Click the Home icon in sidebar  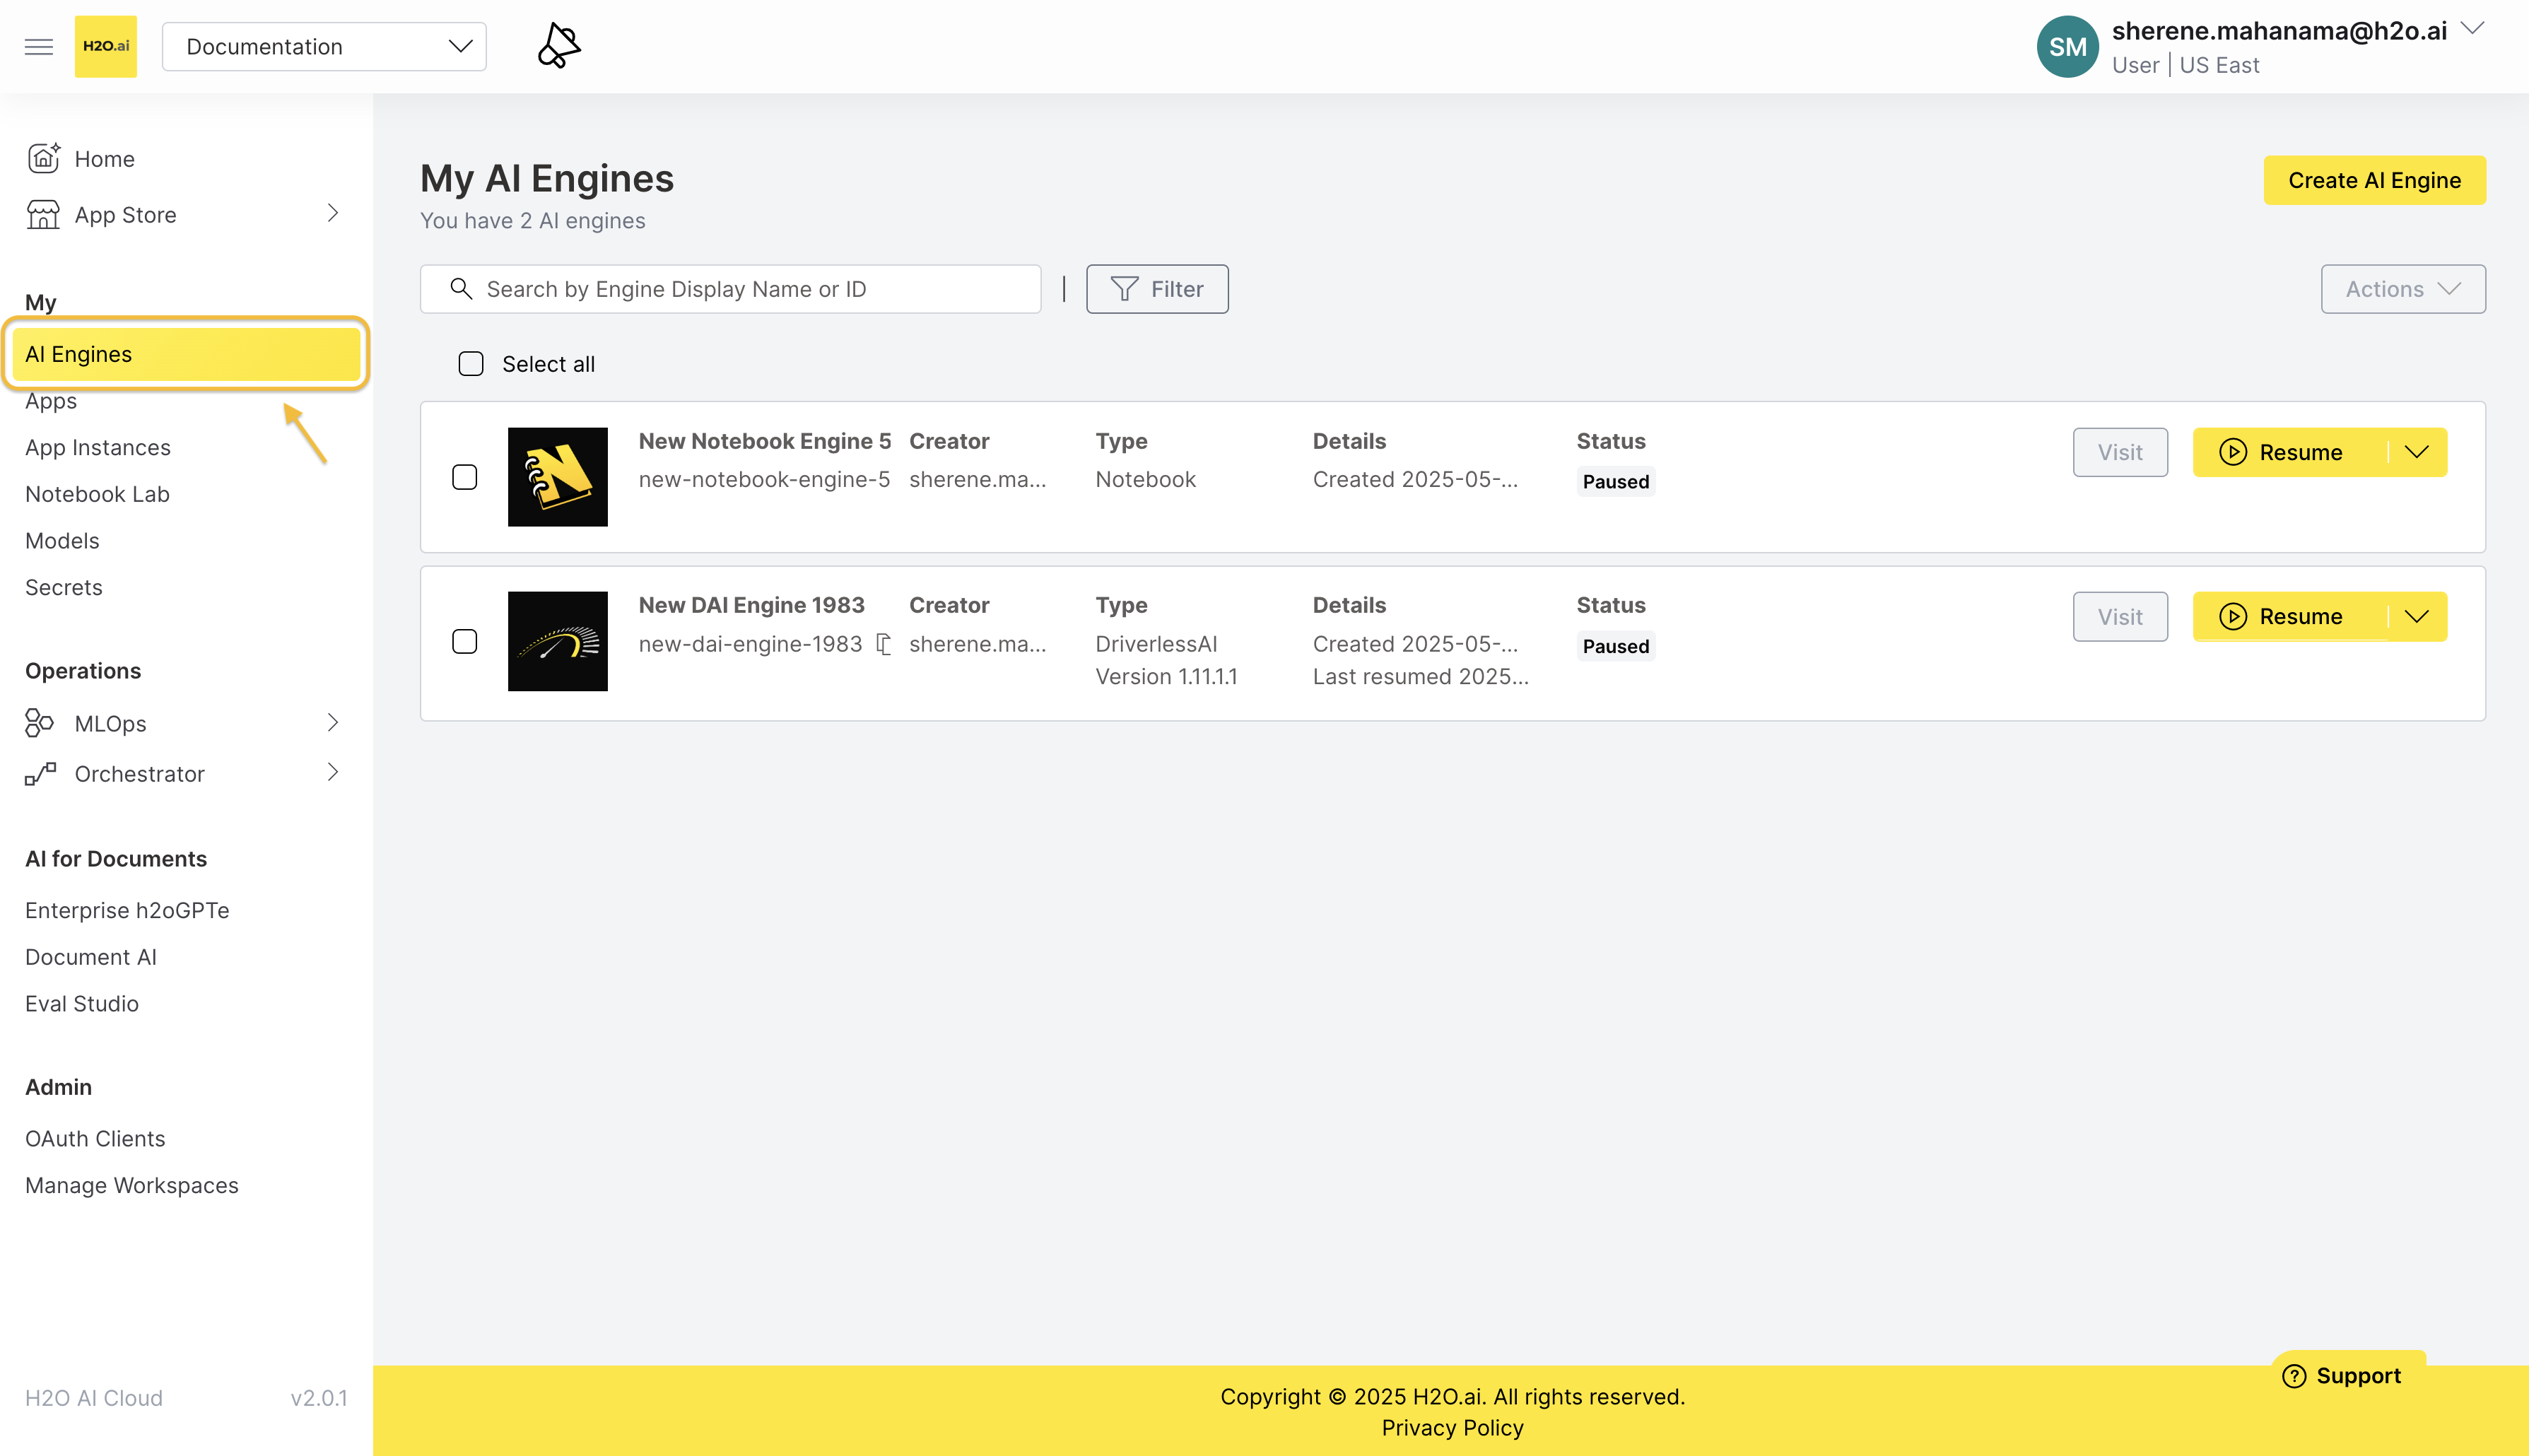[44, 158]
